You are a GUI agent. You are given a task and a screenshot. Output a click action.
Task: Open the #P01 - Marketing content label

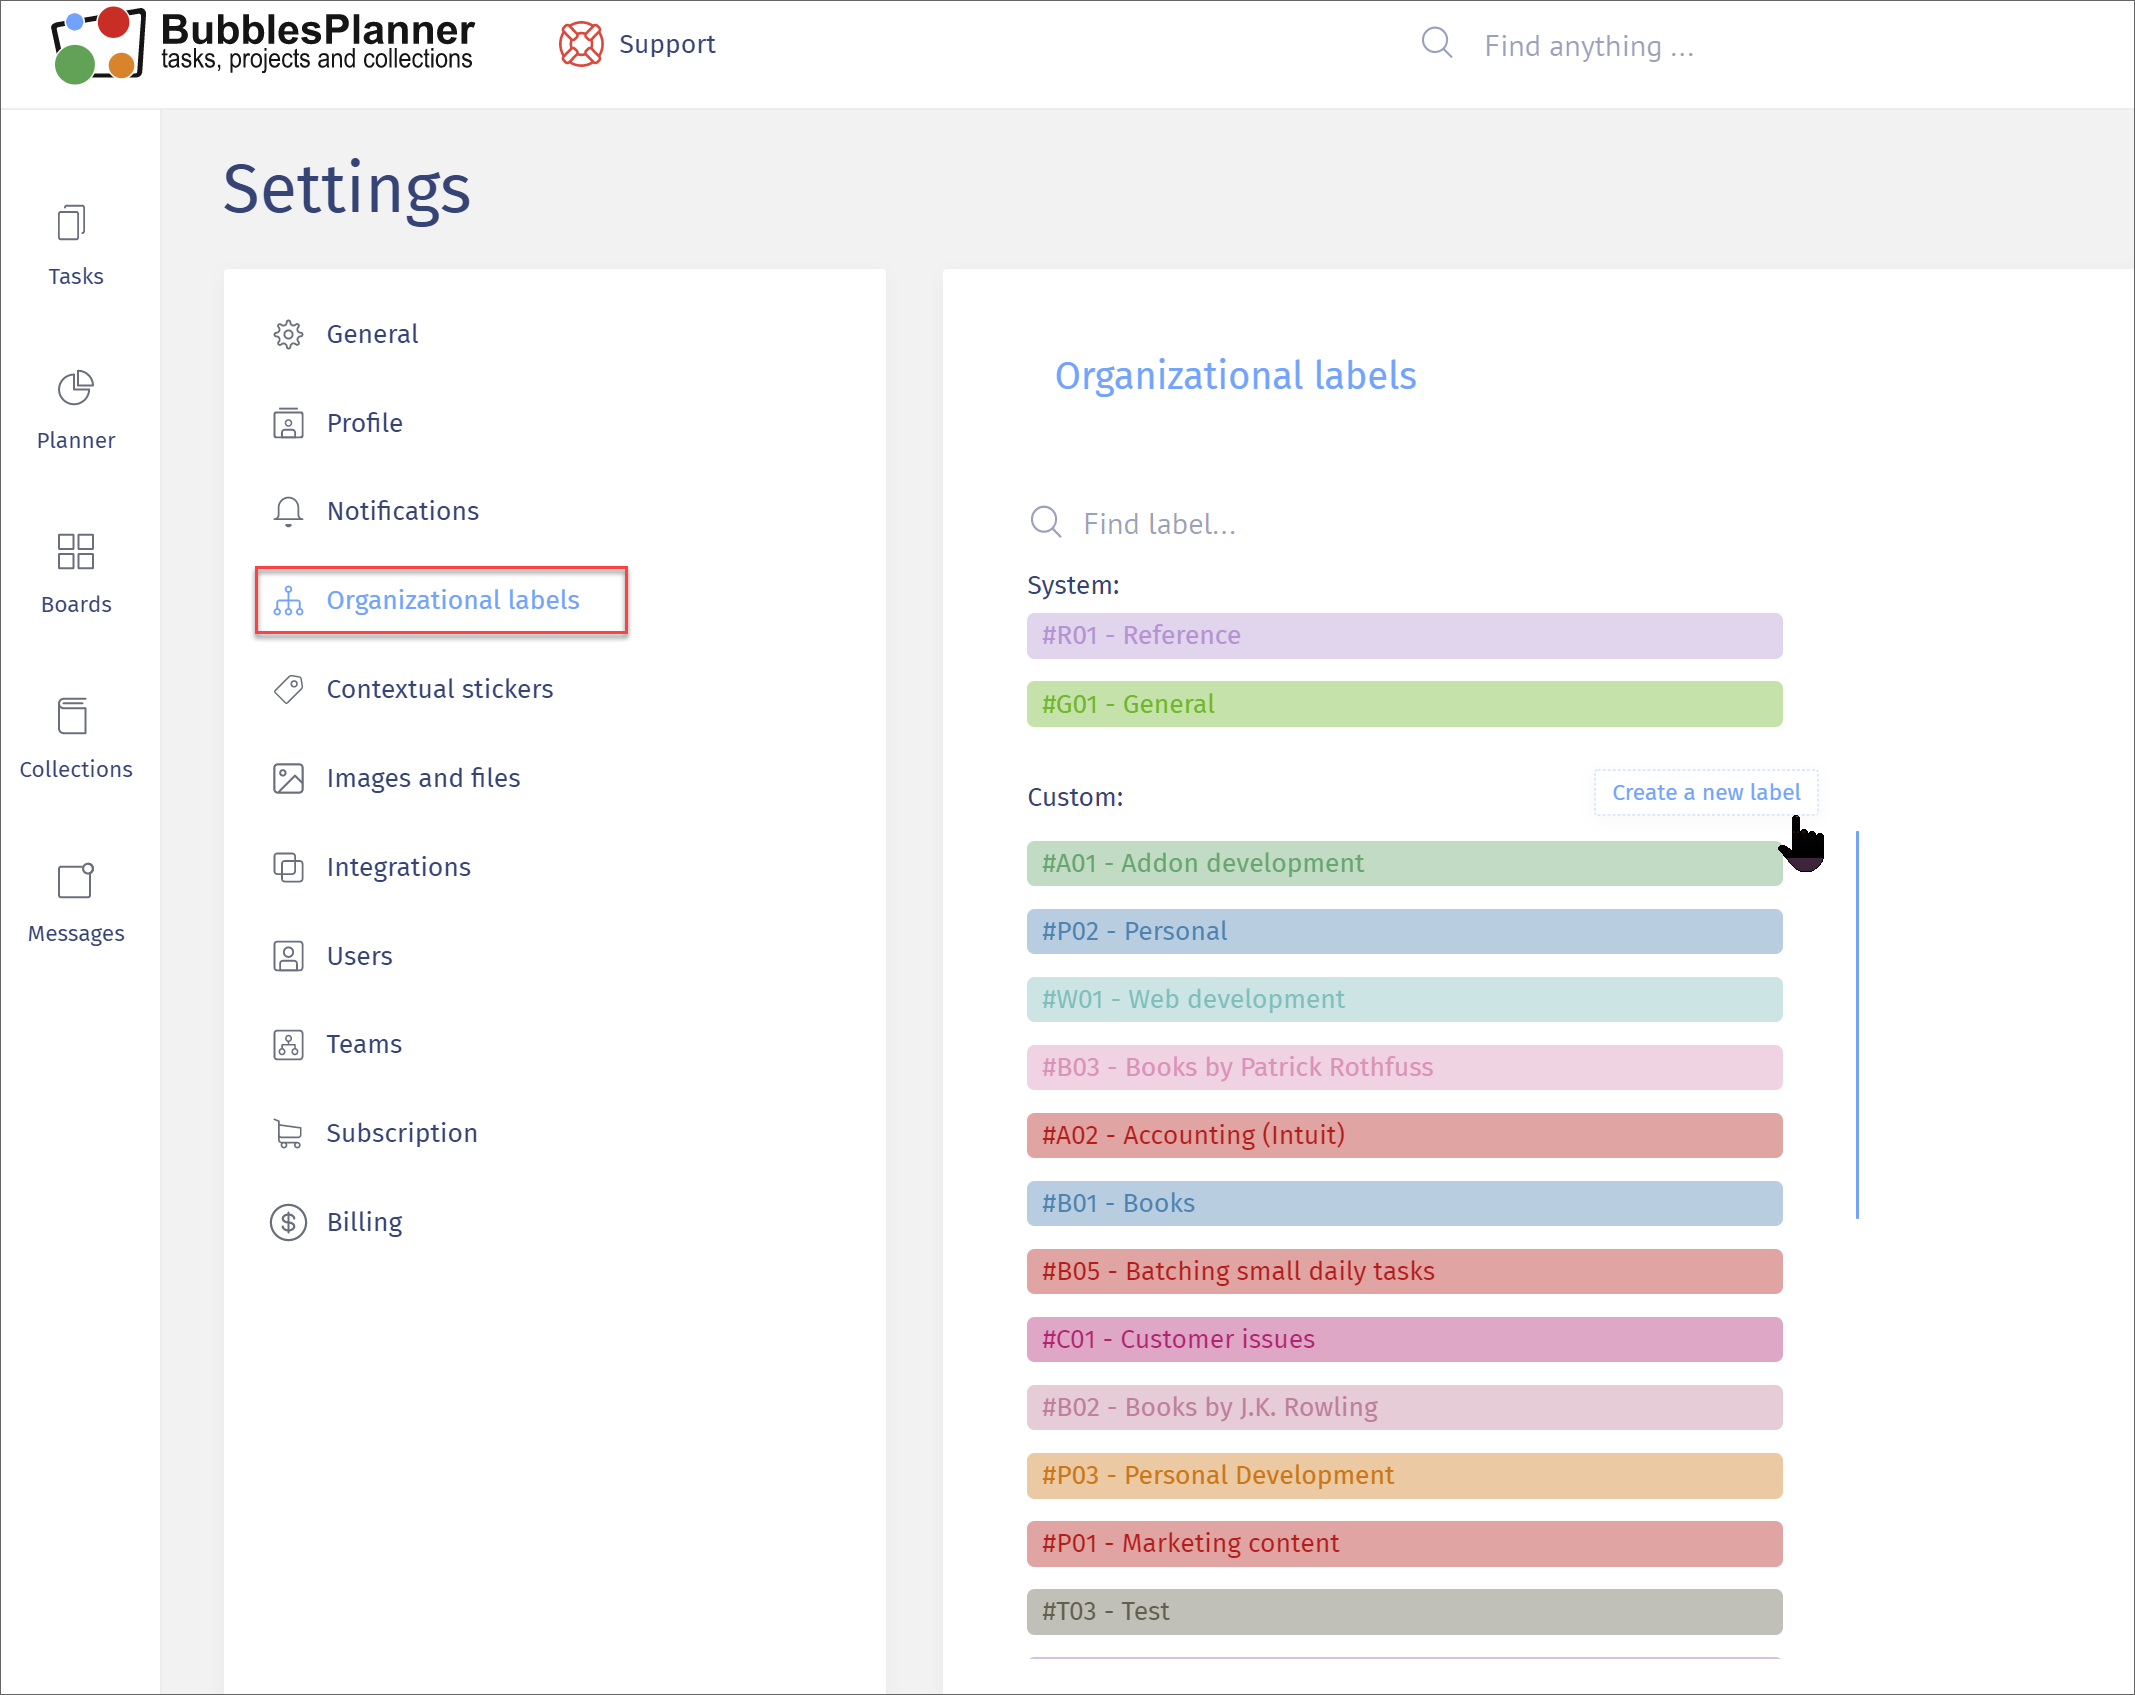[1404, 1543]
